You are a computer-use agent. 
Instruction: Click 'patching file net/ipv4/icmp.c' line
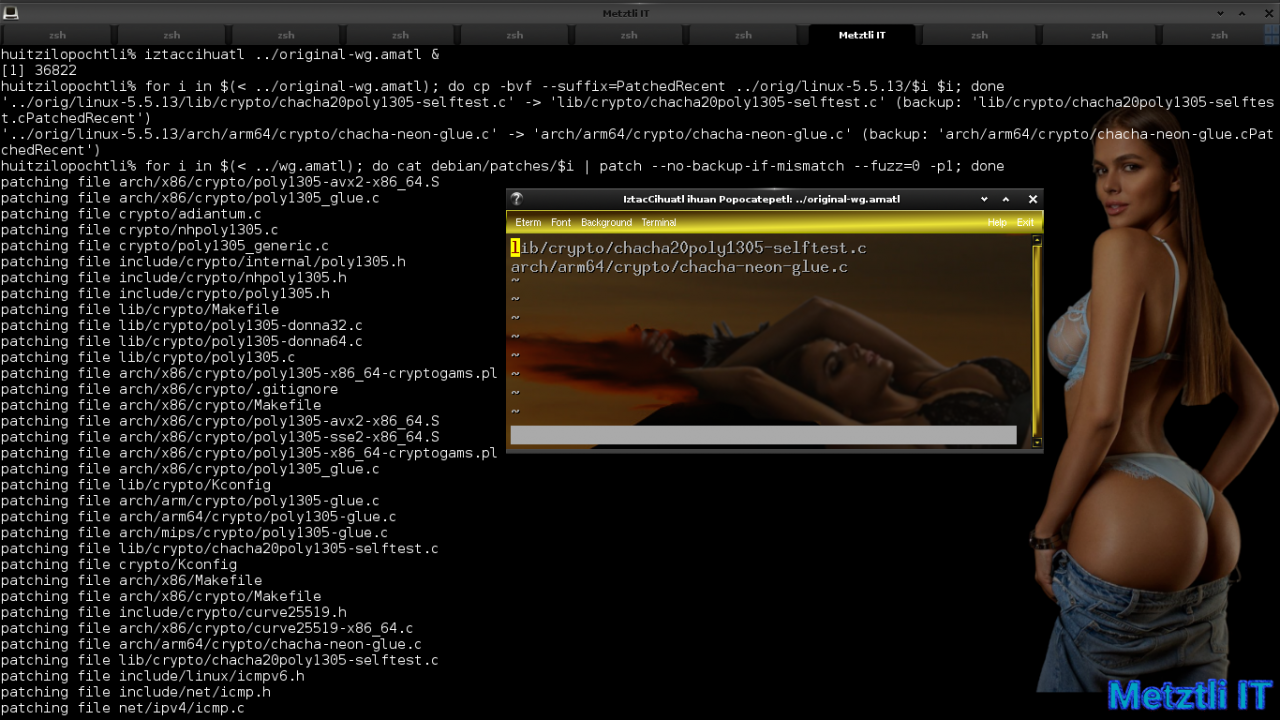tap(123, 708)
